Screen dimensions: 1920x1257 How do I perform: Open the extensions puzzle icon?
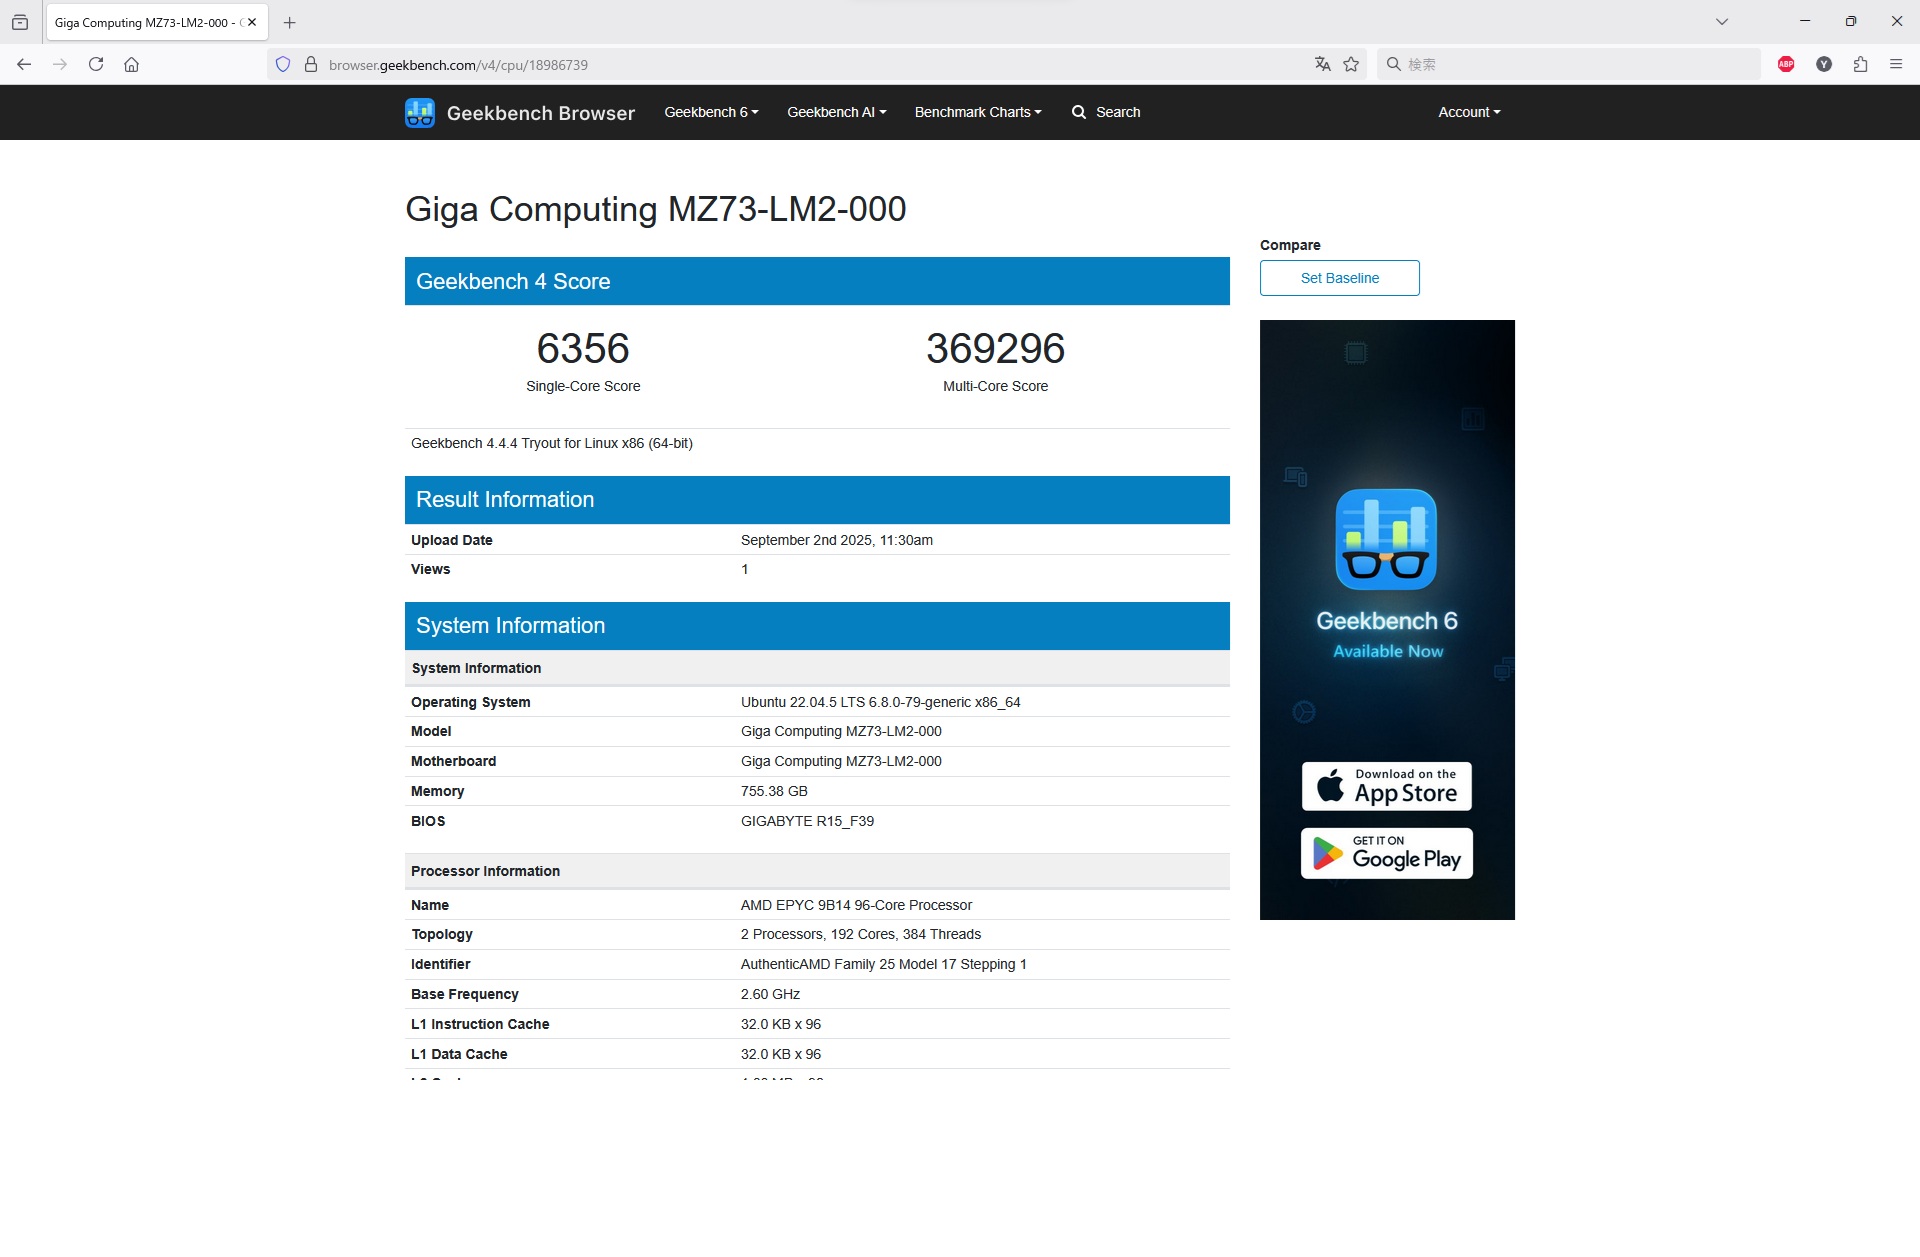(x=1860, y=64)
